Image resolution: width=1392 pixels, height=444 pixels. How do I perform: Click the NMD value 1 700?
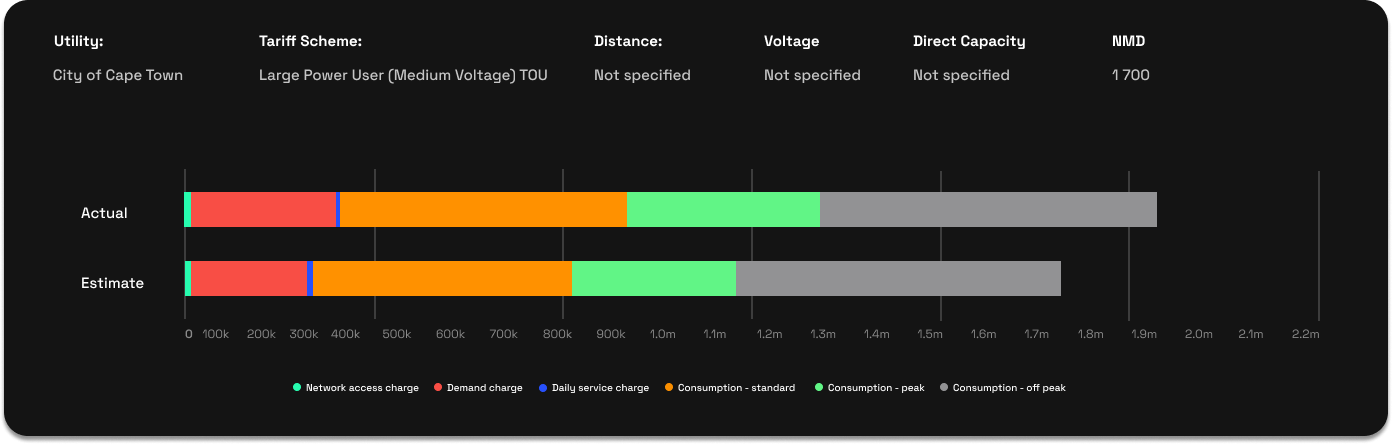pyautogui.click(x=1130, y=75)
